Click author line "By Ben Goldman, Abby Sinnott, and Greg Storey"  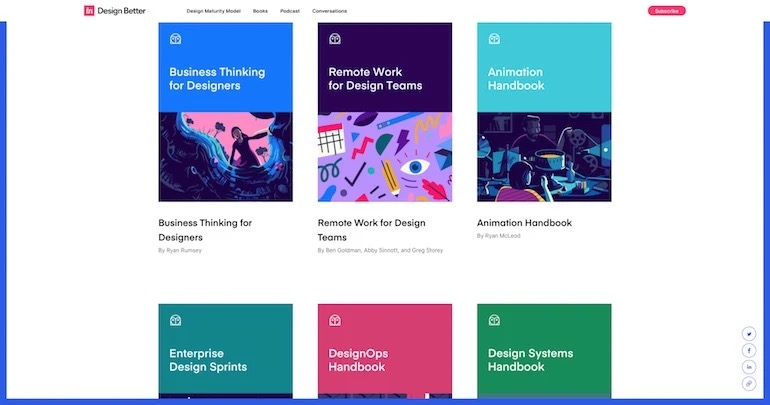(x=380, y=250)
